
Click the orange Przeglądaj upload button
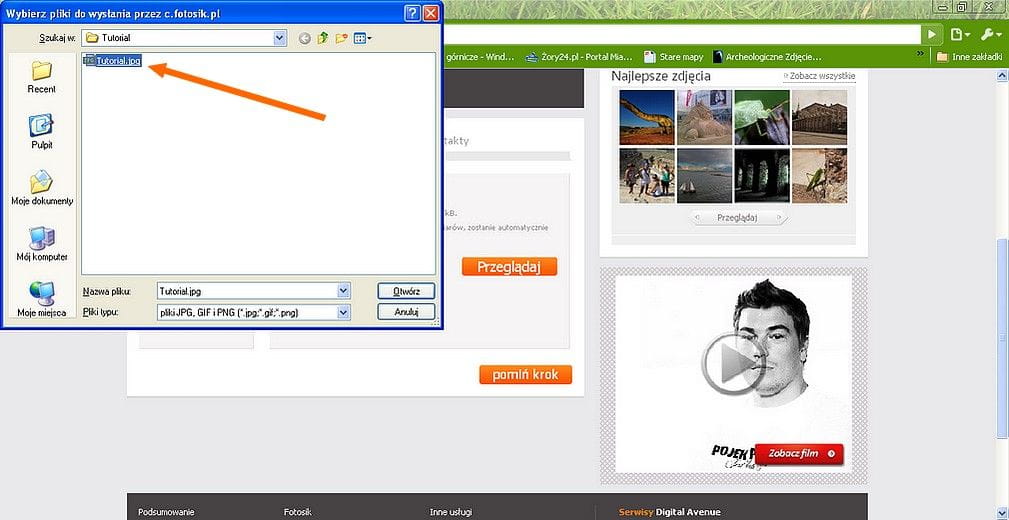(x=509, y=266)
